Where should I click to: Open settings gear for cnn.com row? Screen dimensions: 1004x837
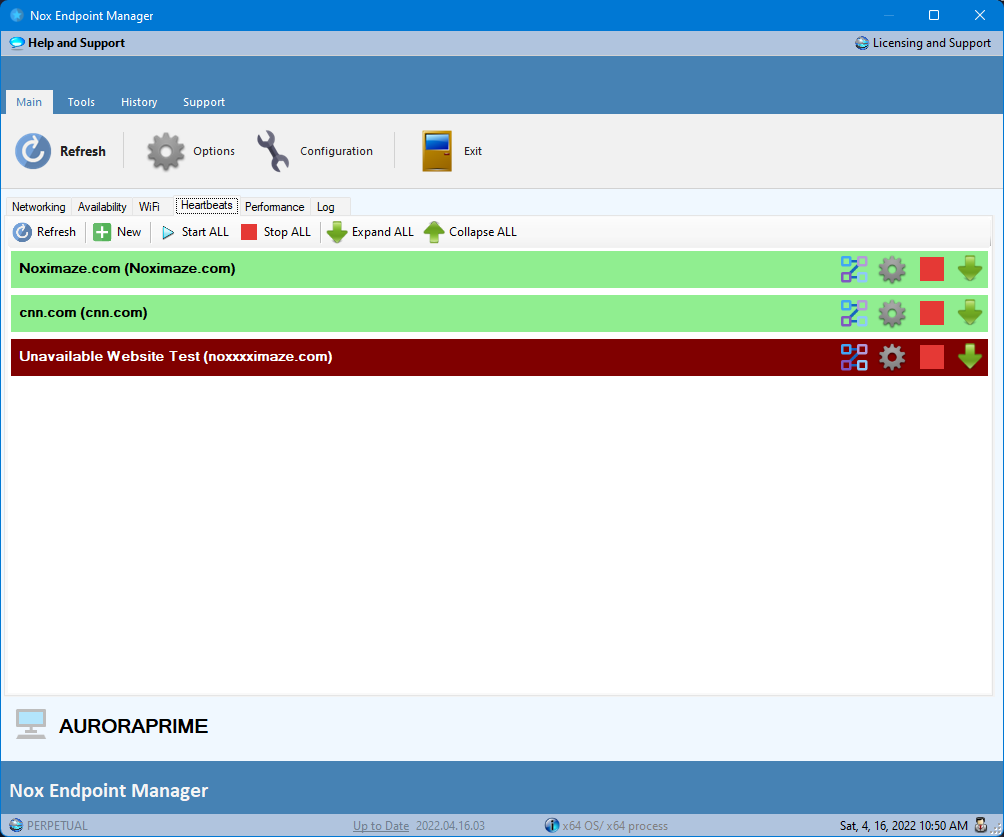[x=892, y=314]
